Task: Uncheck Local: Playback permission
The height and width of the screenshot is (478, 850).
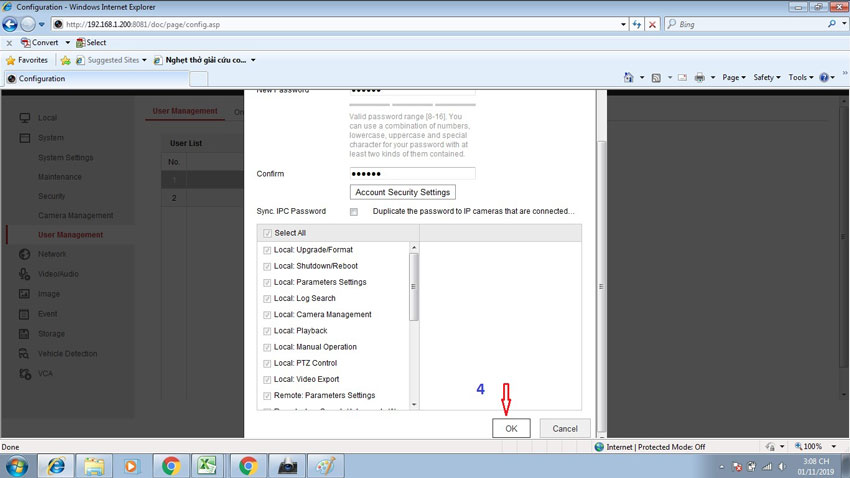Action: pos(267,331)
